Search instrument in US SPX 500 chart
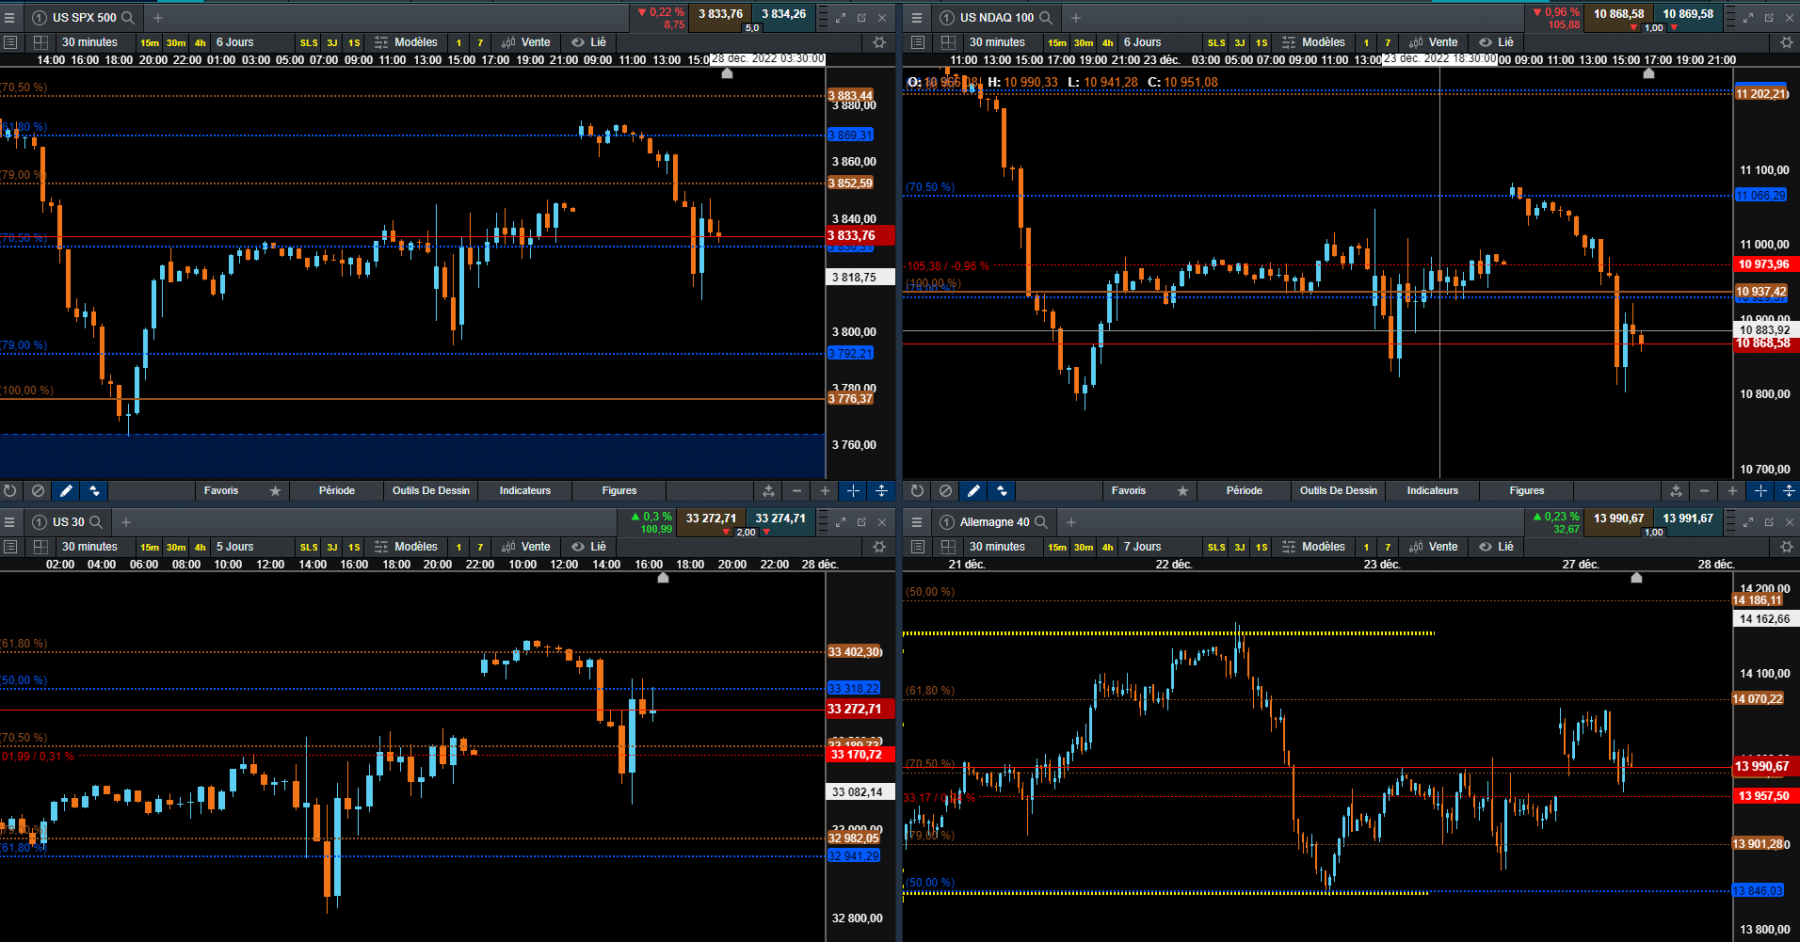Screen dimensions: 1800x942 tap(128, 17)
